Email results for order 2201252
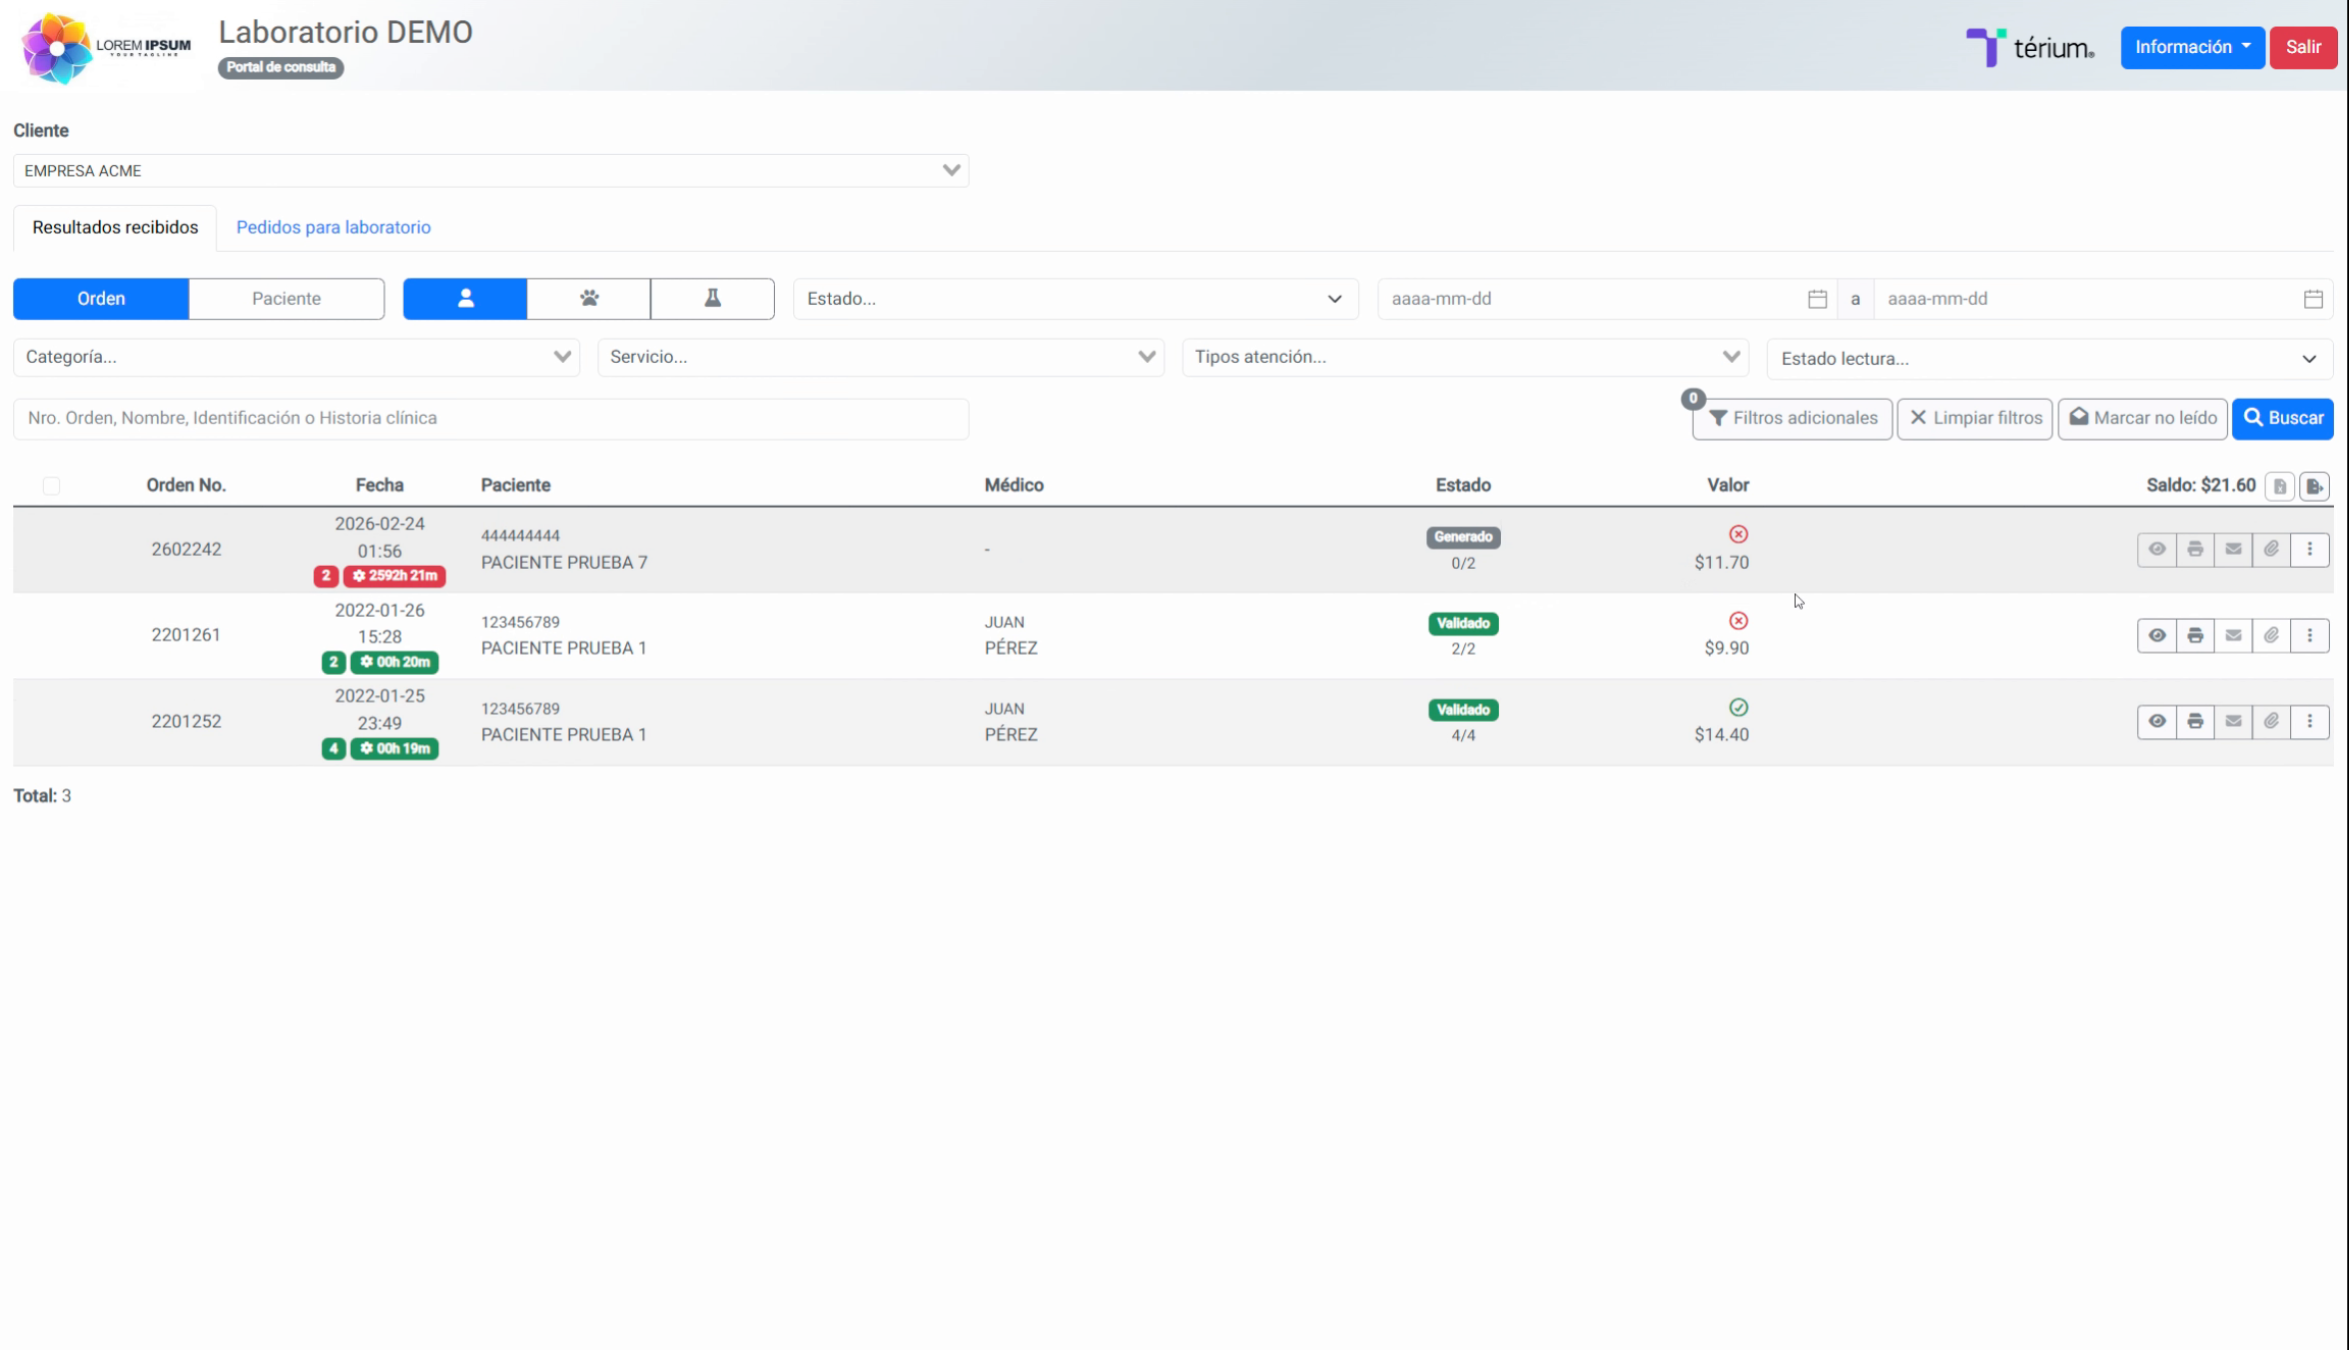 coord(2233,721)
